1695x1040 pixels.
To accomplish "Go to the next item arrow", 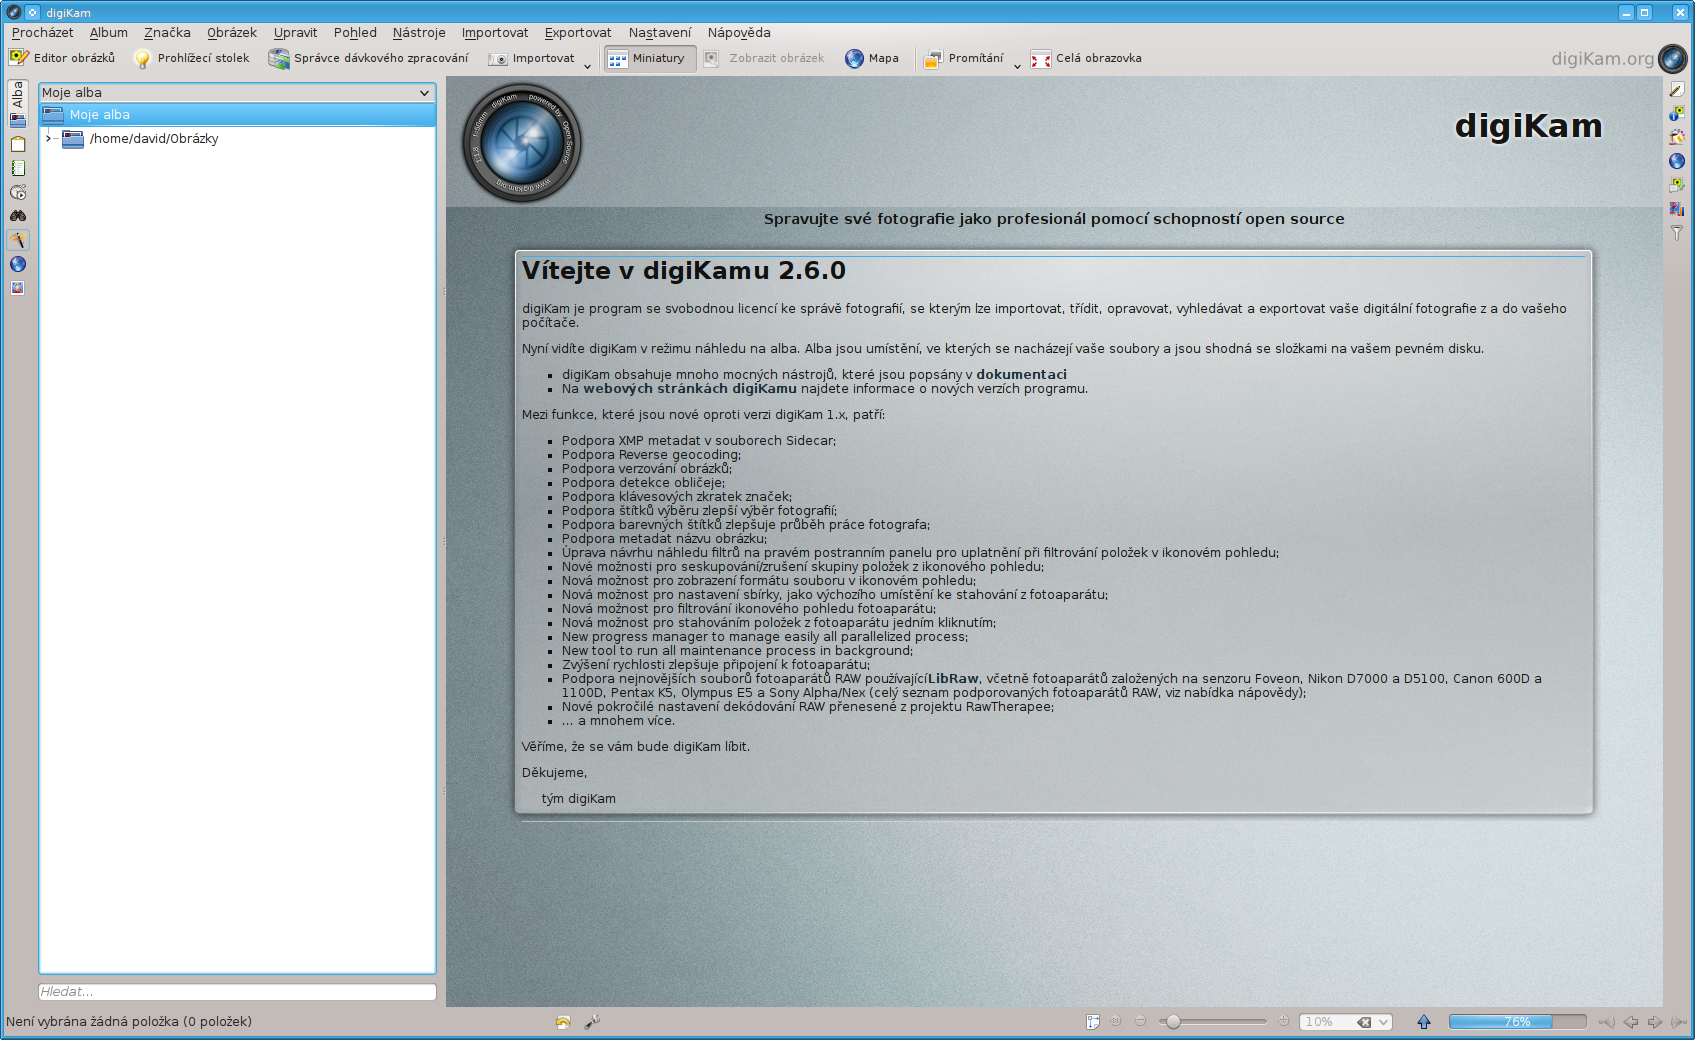I will coord(1655,1022).
